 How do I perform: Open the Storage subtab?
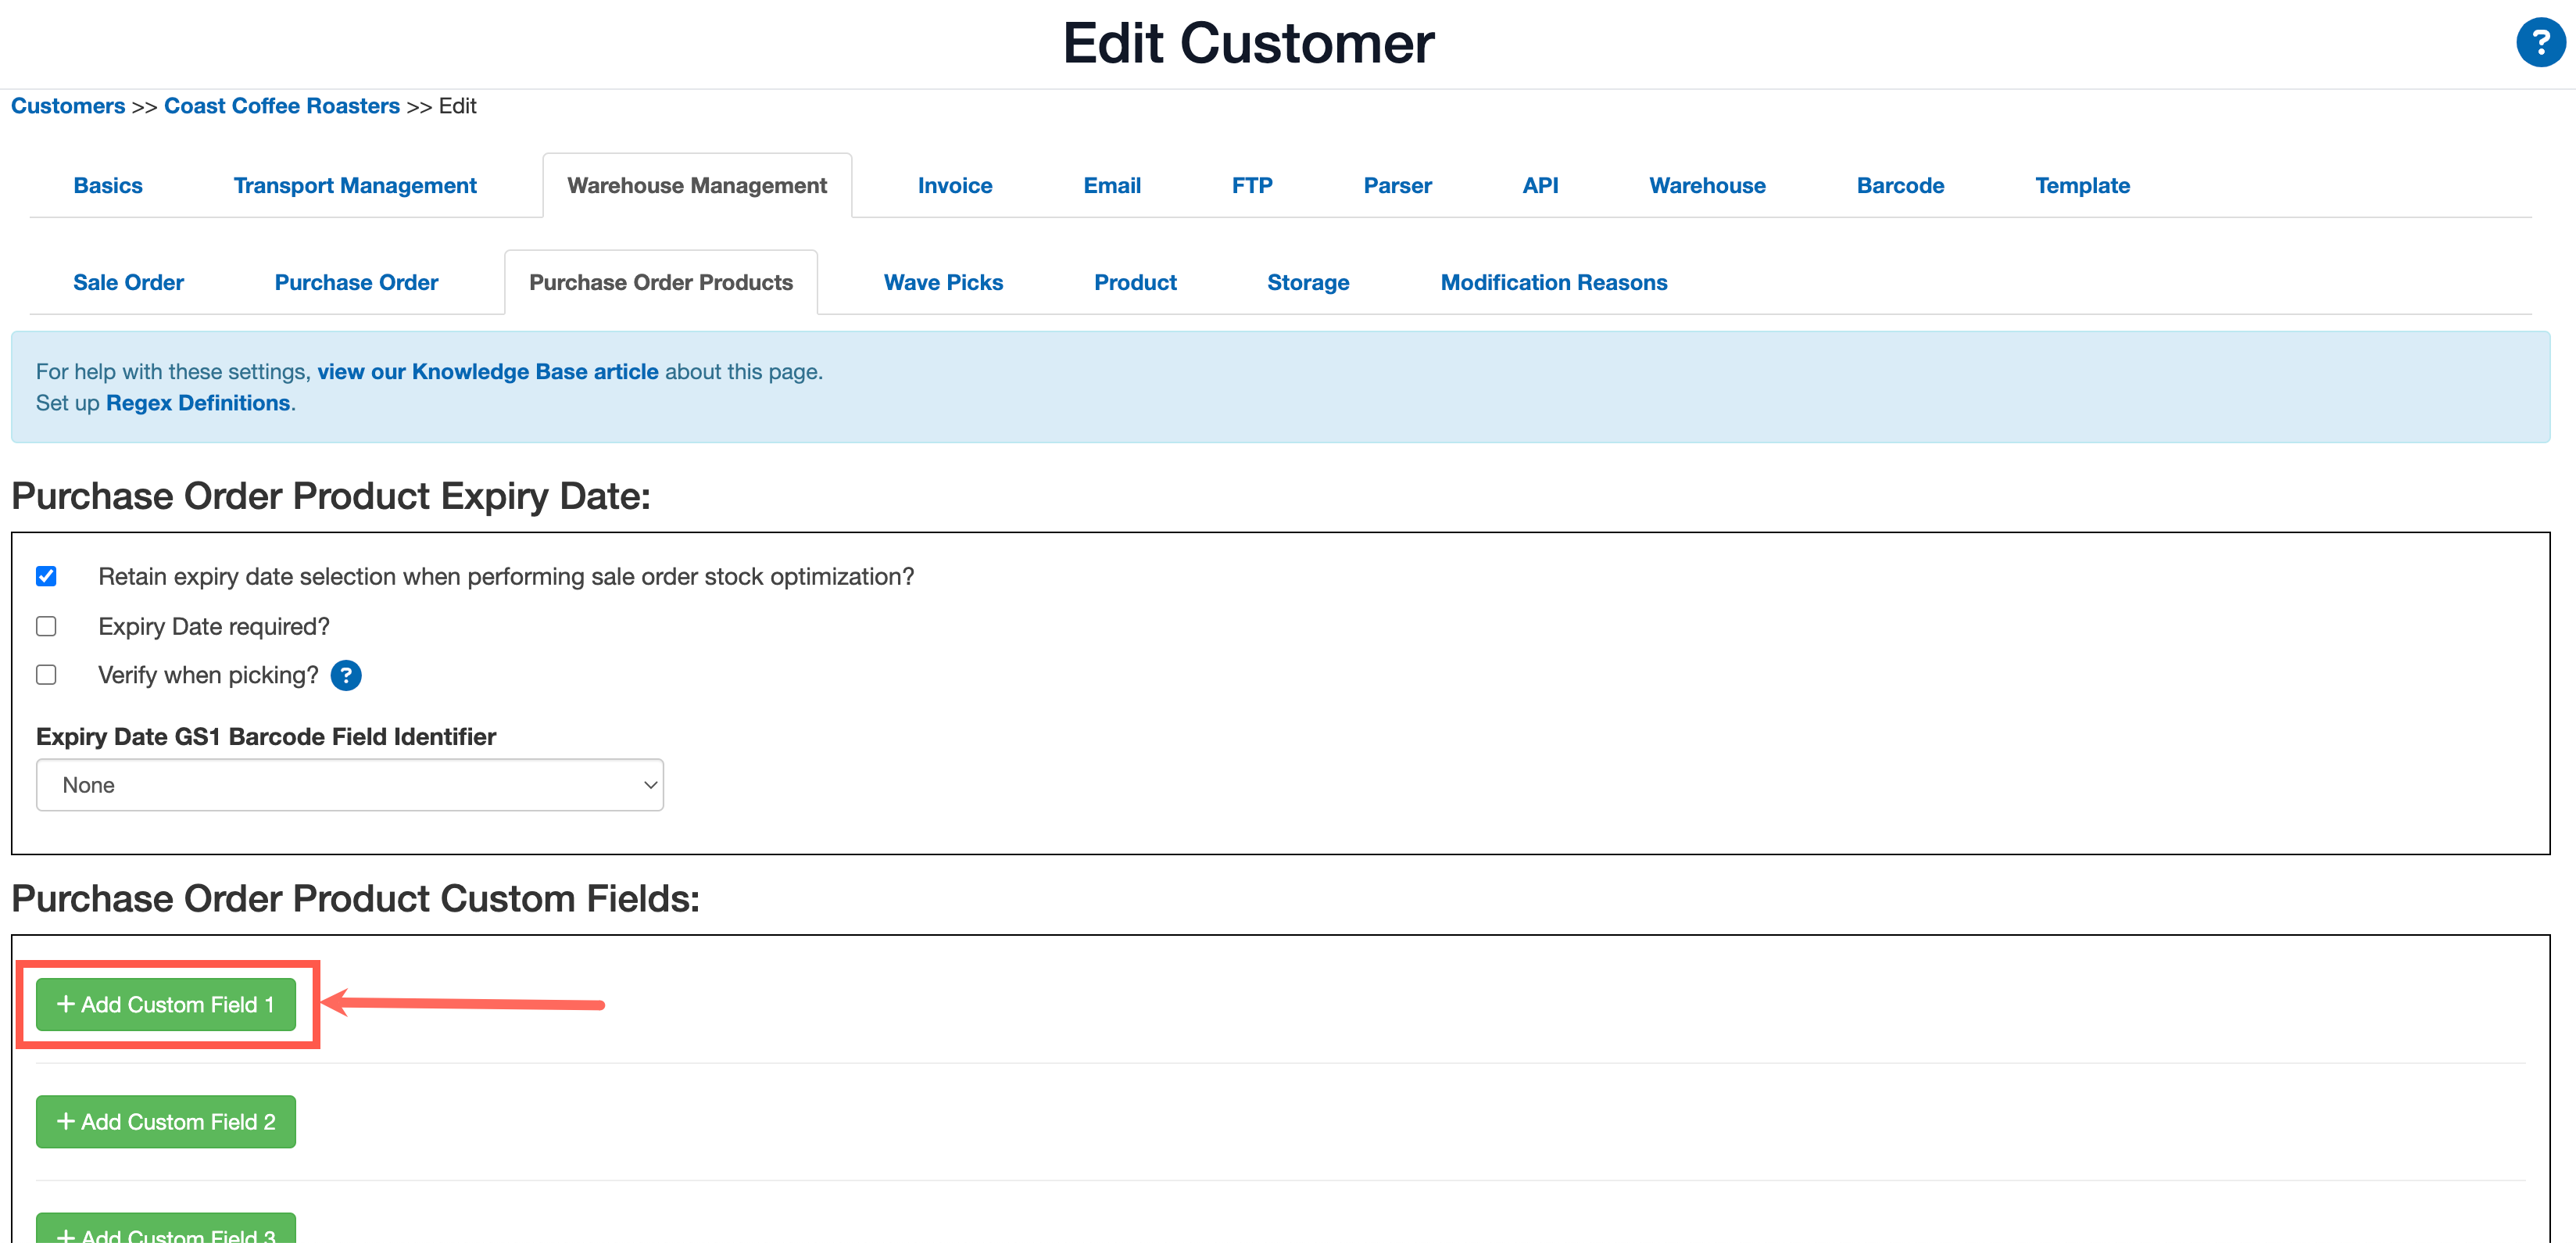(x=1308, y=282)
